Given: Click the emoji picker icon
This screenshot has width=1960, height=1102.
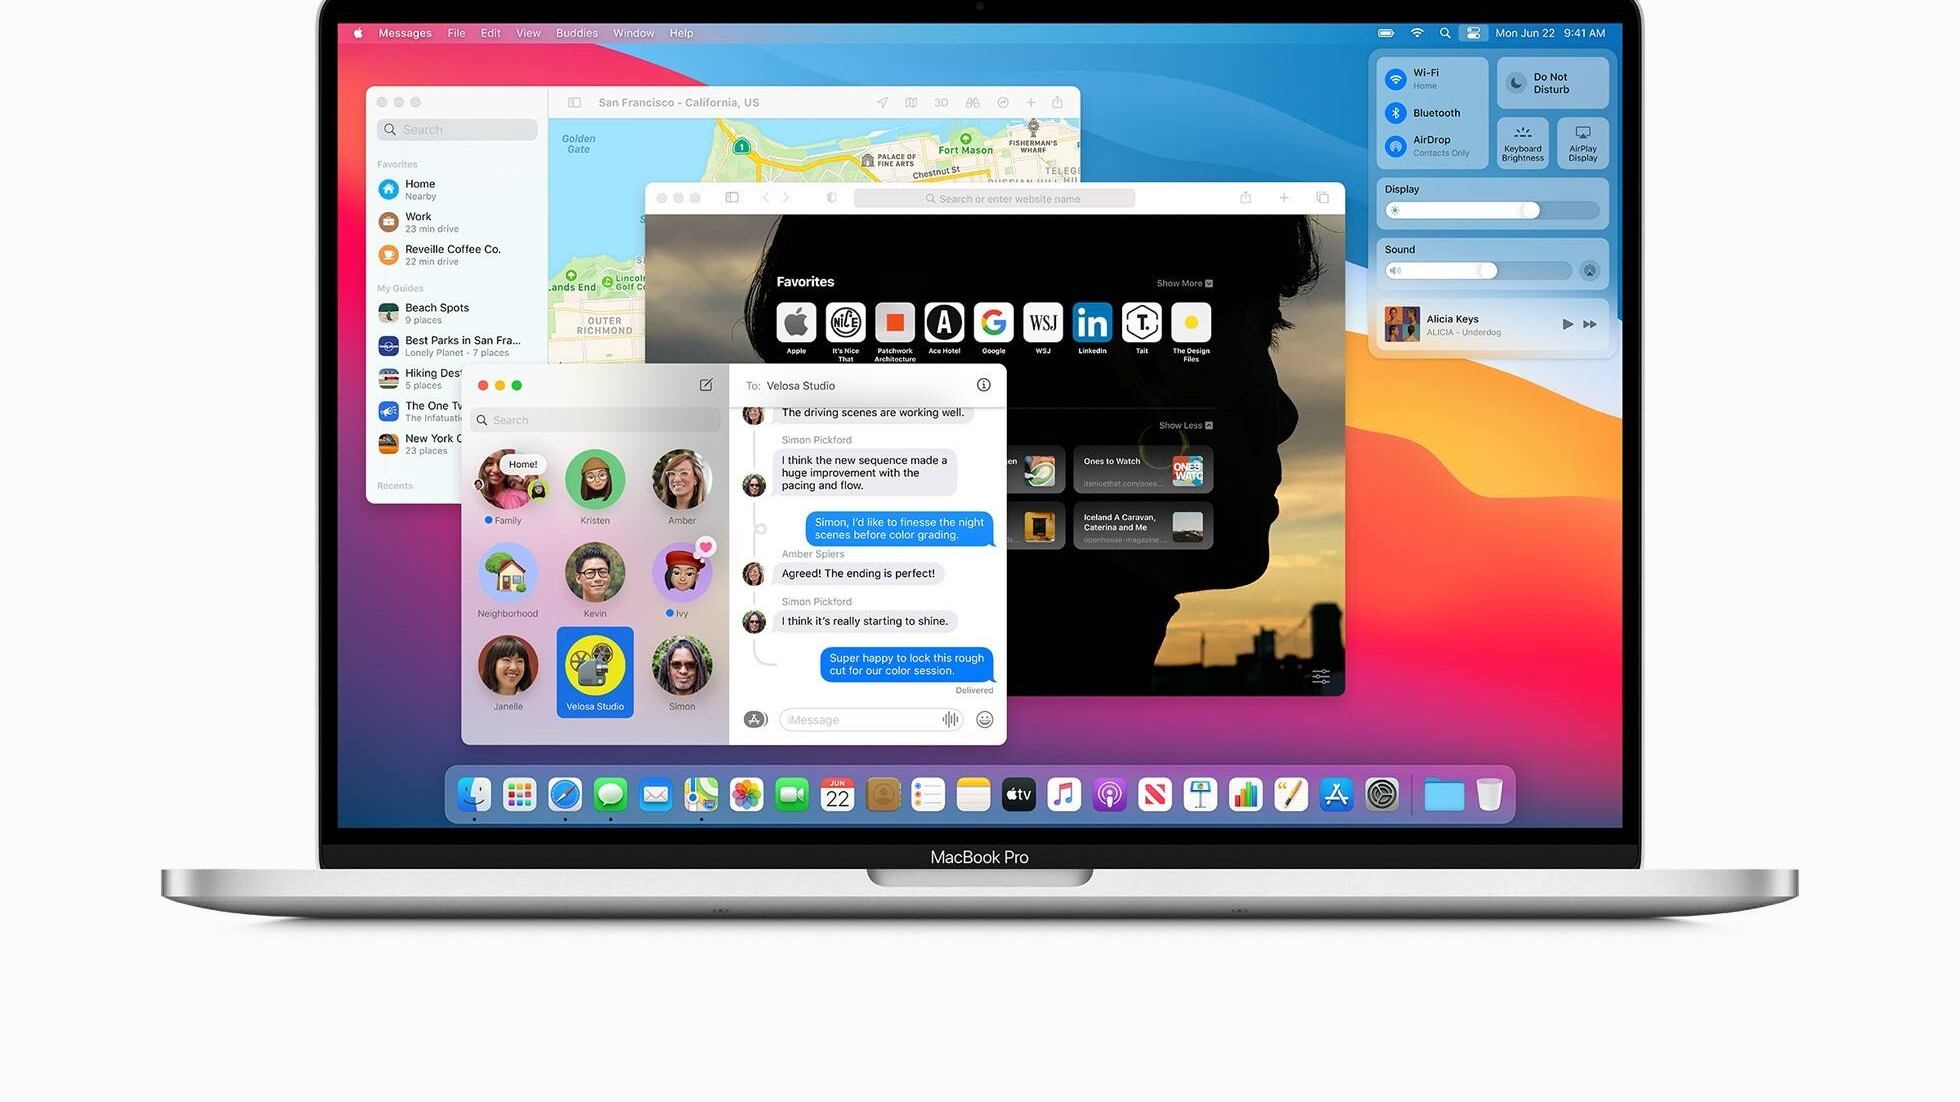Looking at the screenshot, I should pyautogui.click(x=984, y=720).
